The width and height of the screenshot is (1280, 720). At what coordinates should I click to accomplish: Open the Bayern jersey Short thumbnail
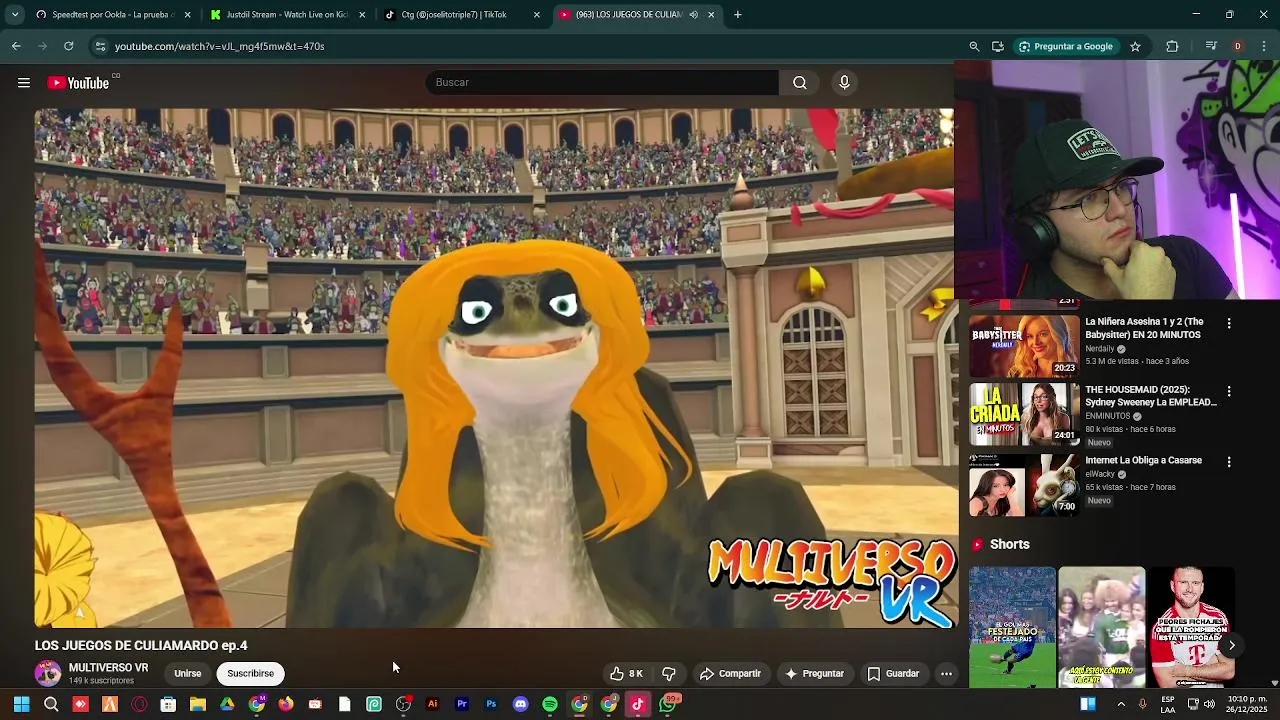click(x=1191, y=627)
